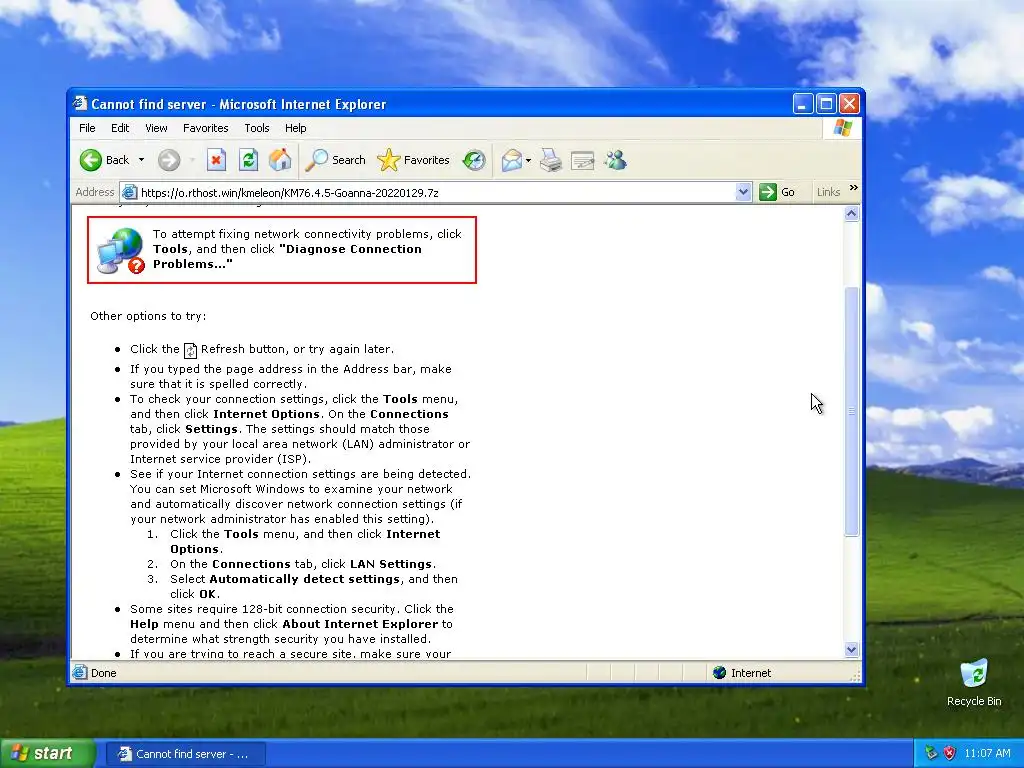The image size is (1024, 768).
Task: Click the "LAN Settings" bold text
Action: tap(391, 564)
